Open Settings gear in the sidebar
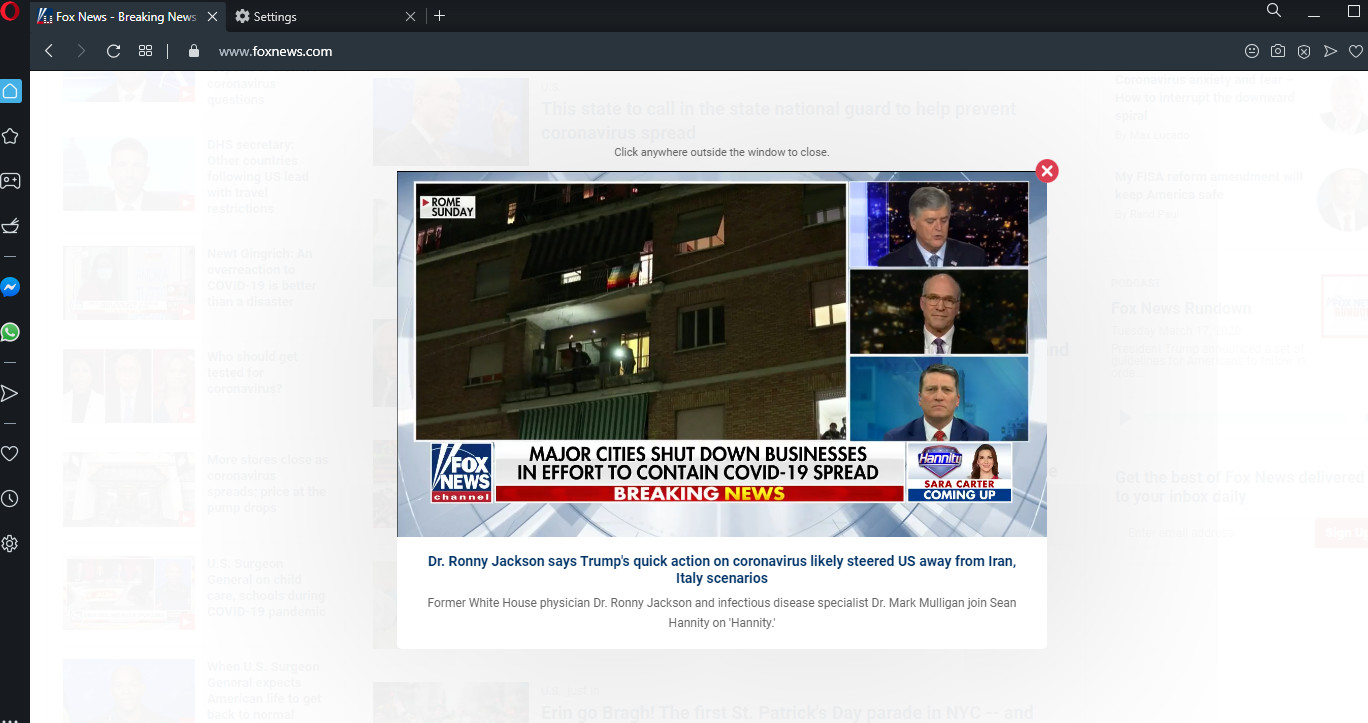Viewport: 1368px width, 723px height. (x=10, y=543)
